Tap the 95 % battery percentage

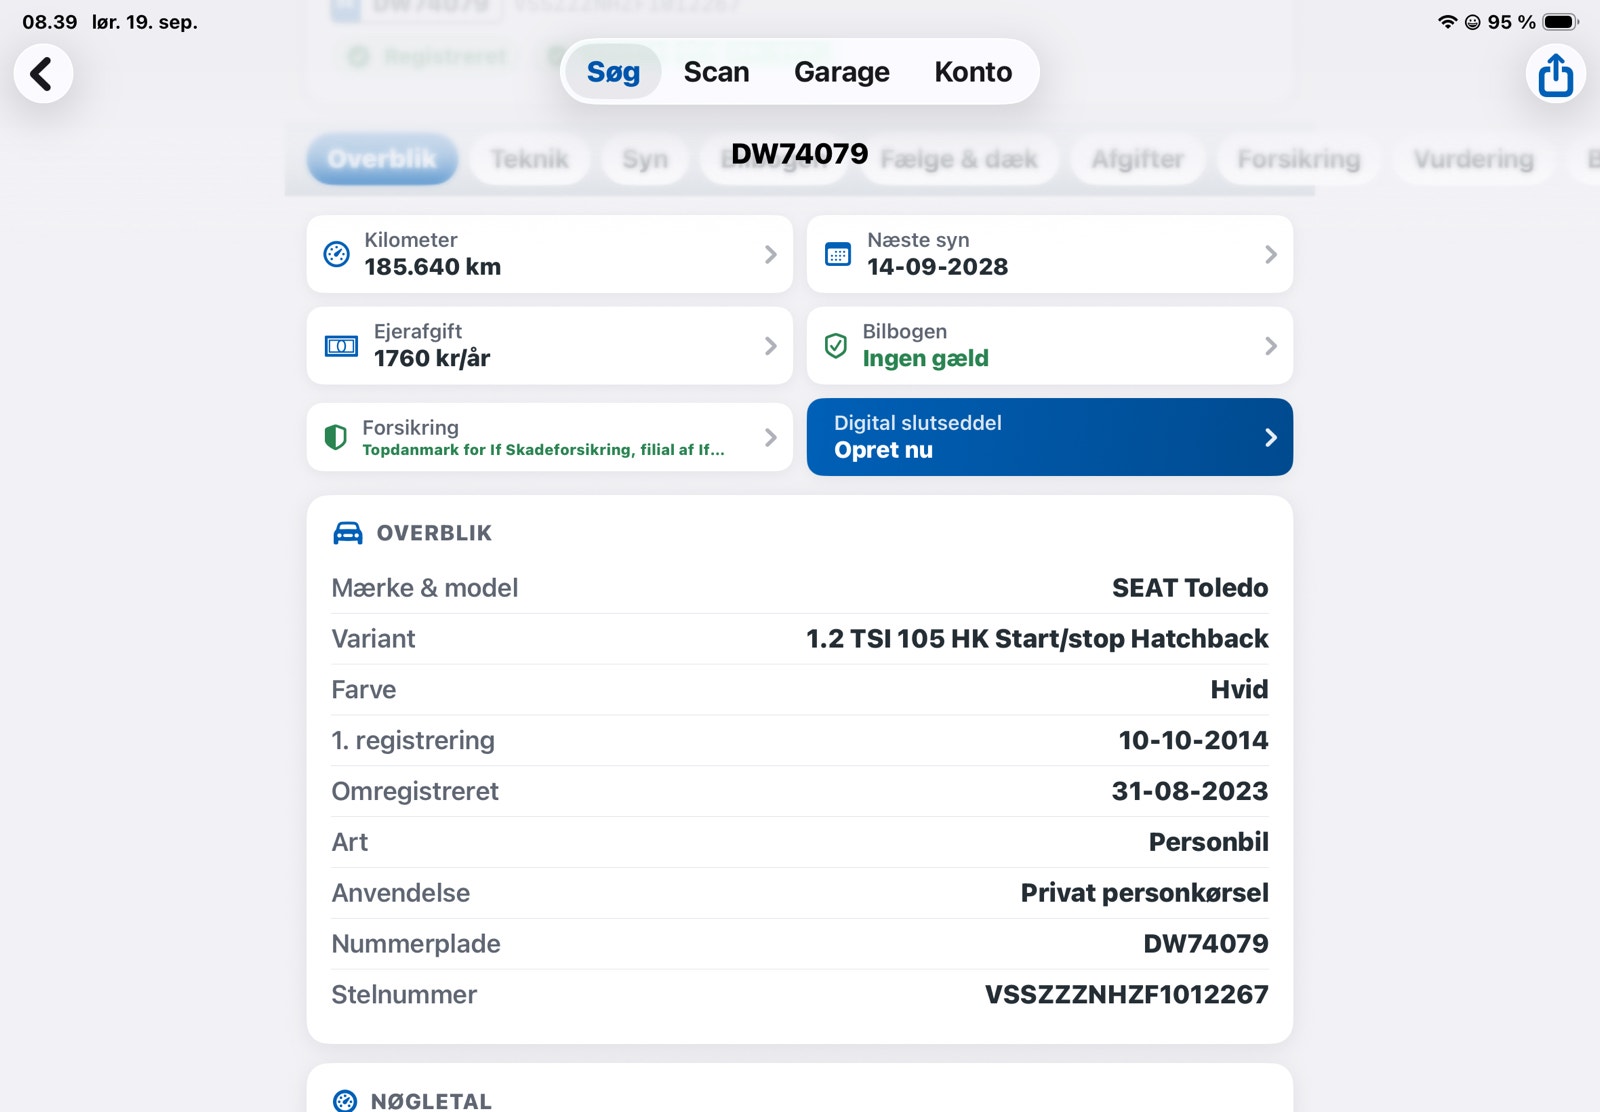click(1511, 22)
